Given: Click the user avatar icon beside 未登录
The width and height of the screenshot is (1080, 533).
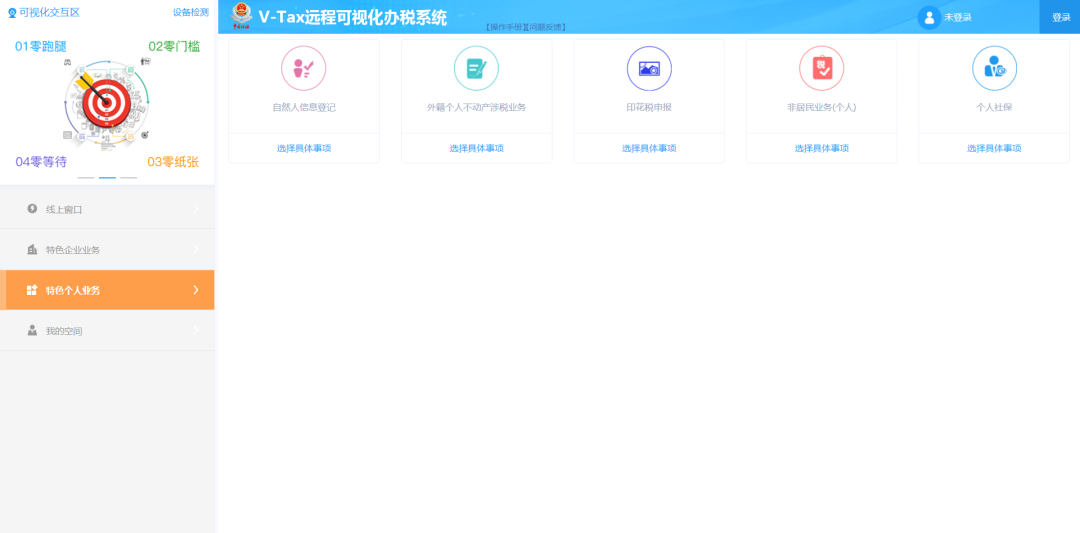Looking at the screenshot, I should tap(929, 17).
